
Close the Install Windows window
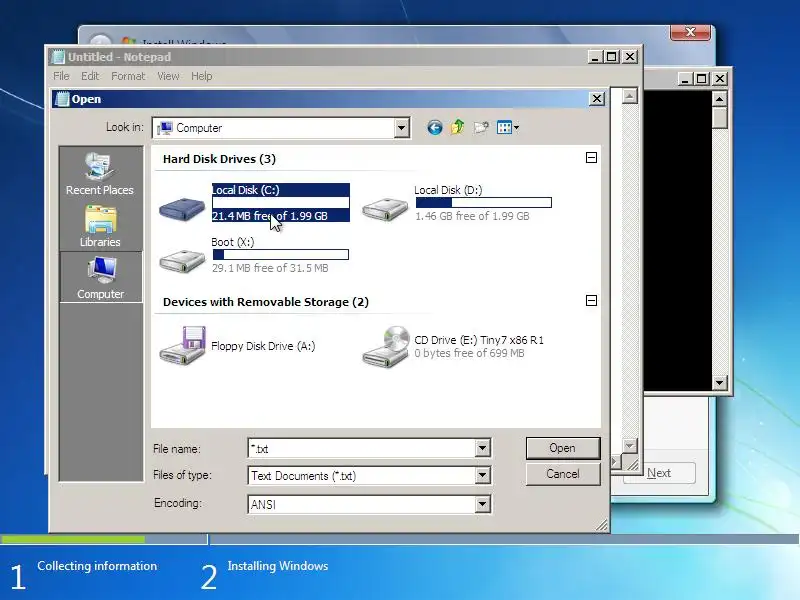click(x=690, y=32)
